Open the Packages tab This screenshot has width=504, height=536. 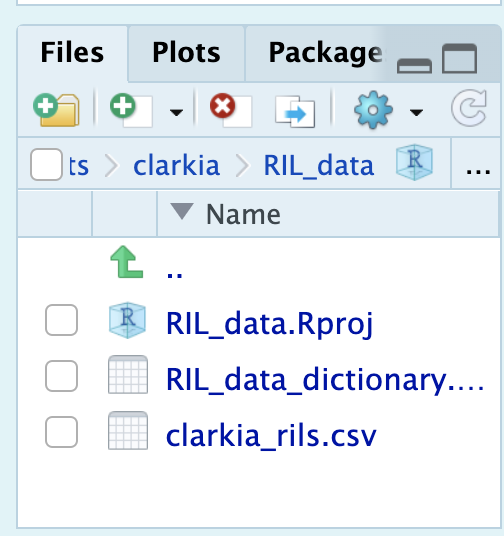(x=326, y=53)
